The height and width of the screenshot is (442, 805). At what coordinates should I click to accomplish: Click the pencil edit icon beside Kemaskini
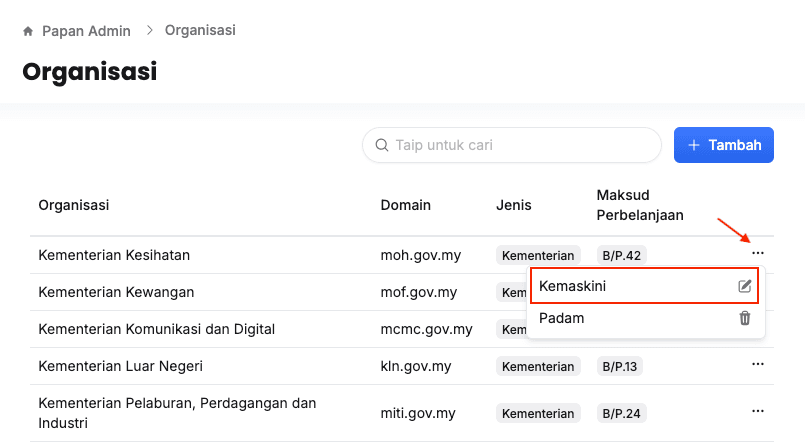point(744,286)
